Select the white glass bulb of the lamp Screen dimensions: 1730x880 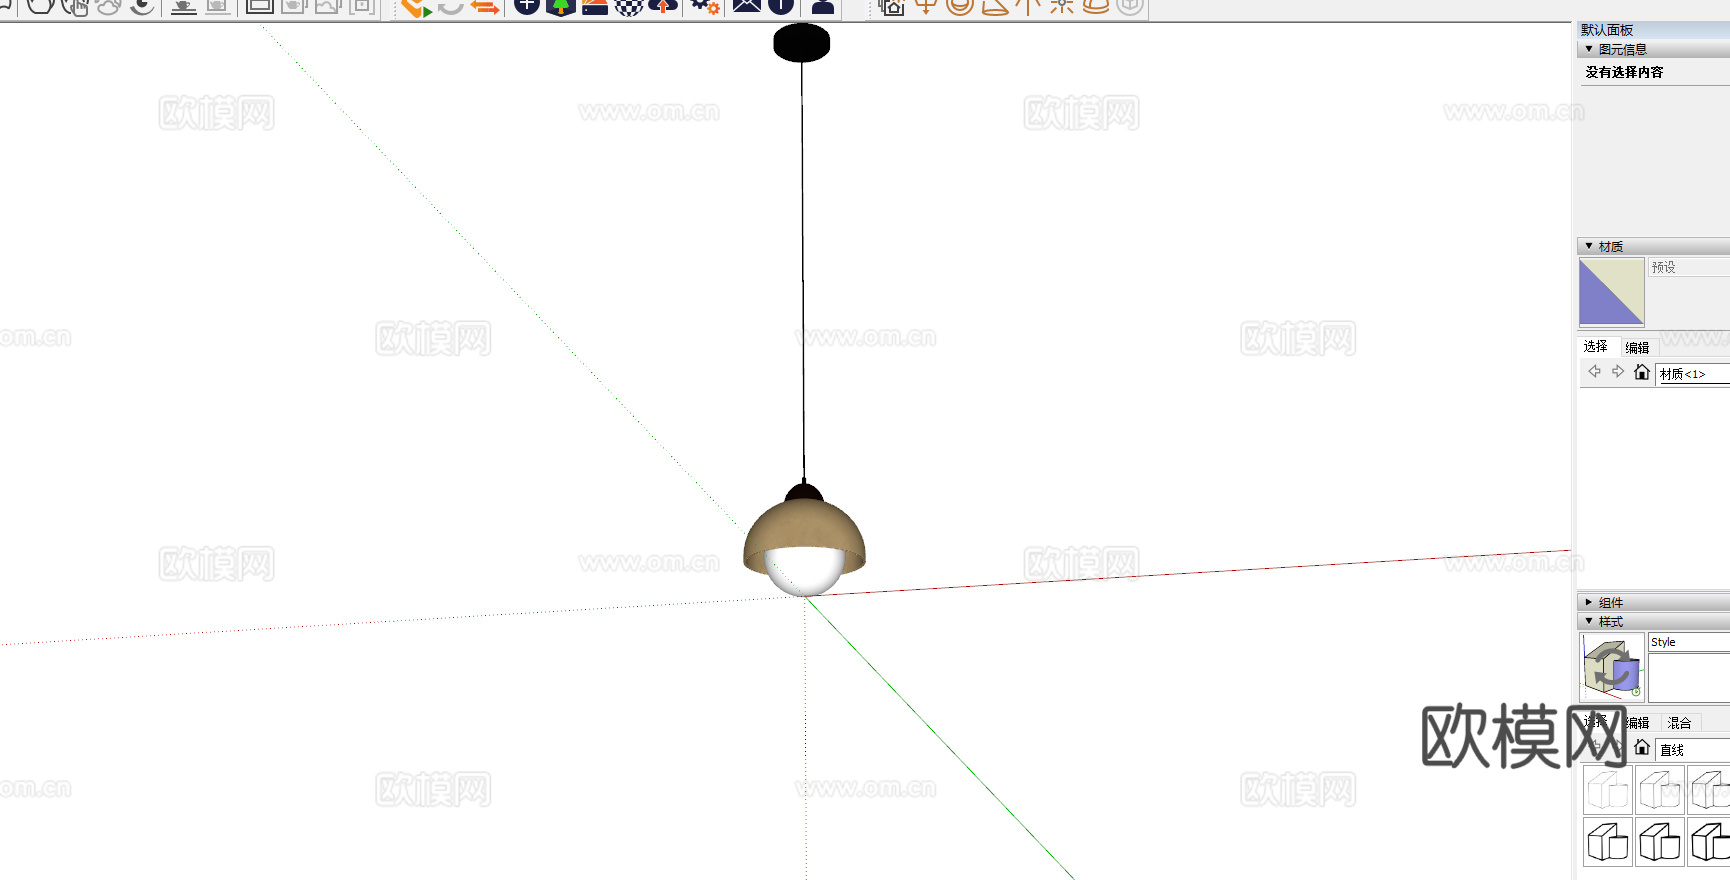tap(803, 574)
